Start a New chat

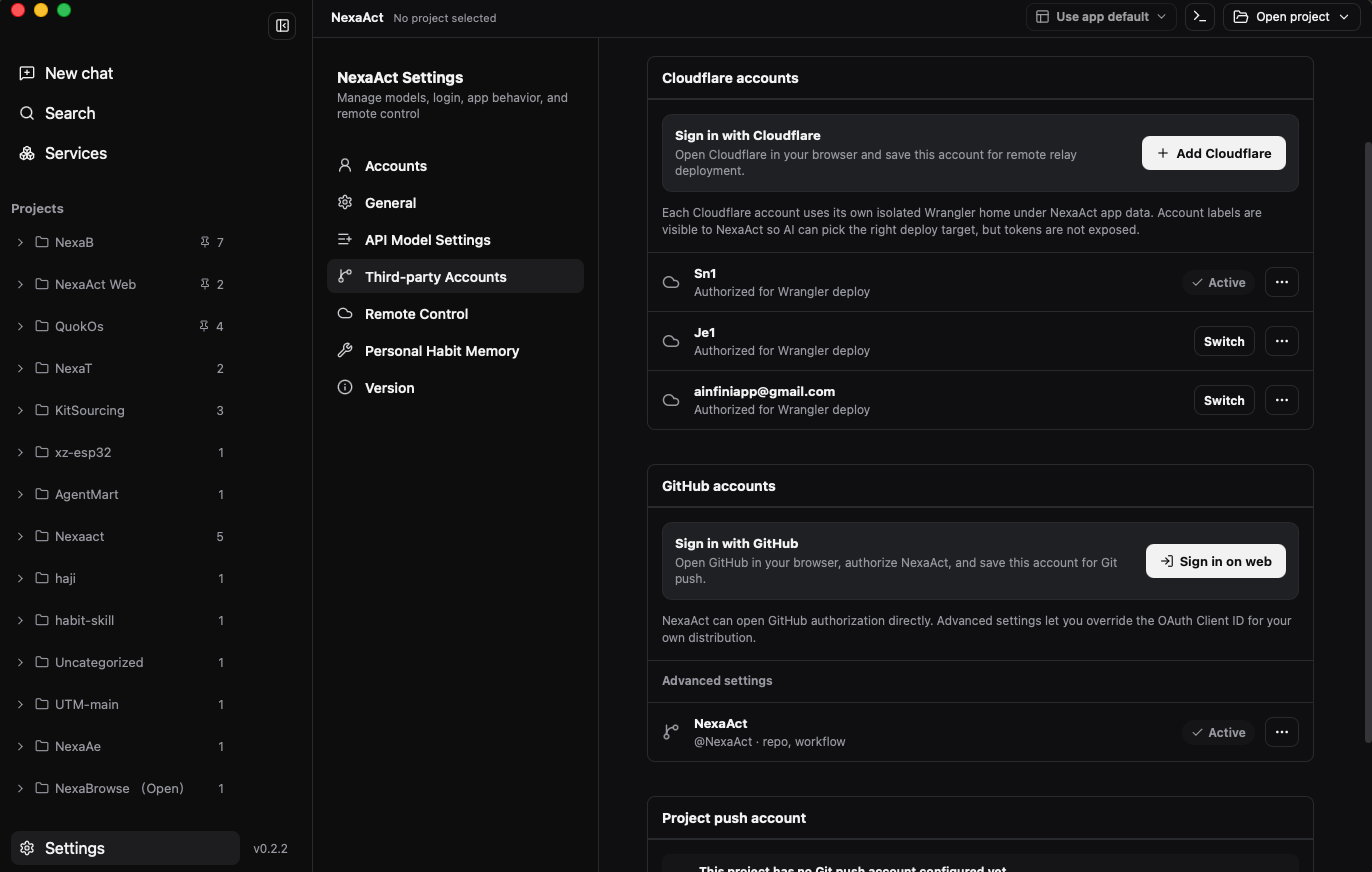pos(125,73)
